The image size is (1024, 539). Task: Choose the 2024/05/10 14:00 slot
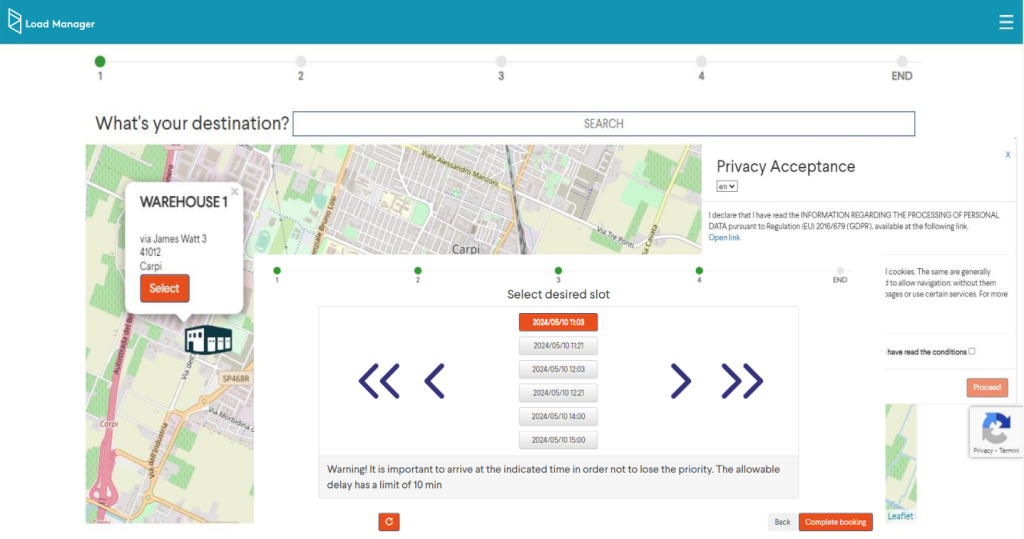coord(558,416)
